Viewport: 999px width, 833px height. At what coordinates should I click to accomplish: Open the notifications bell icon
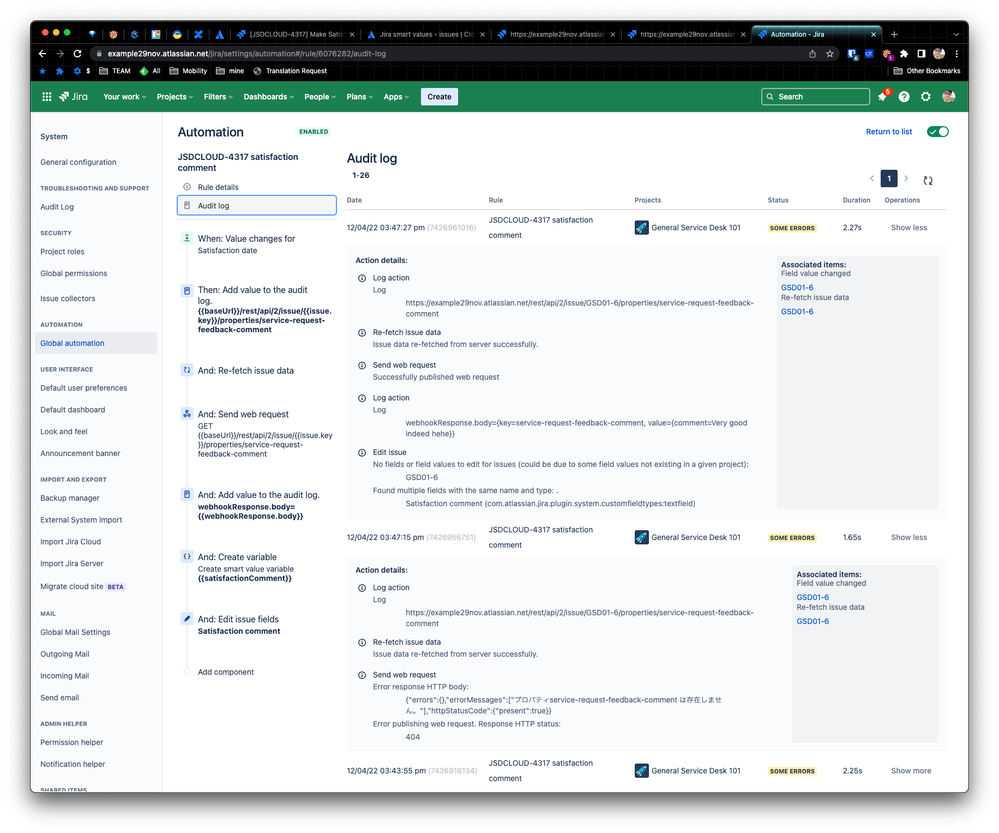tap(882, 97)
